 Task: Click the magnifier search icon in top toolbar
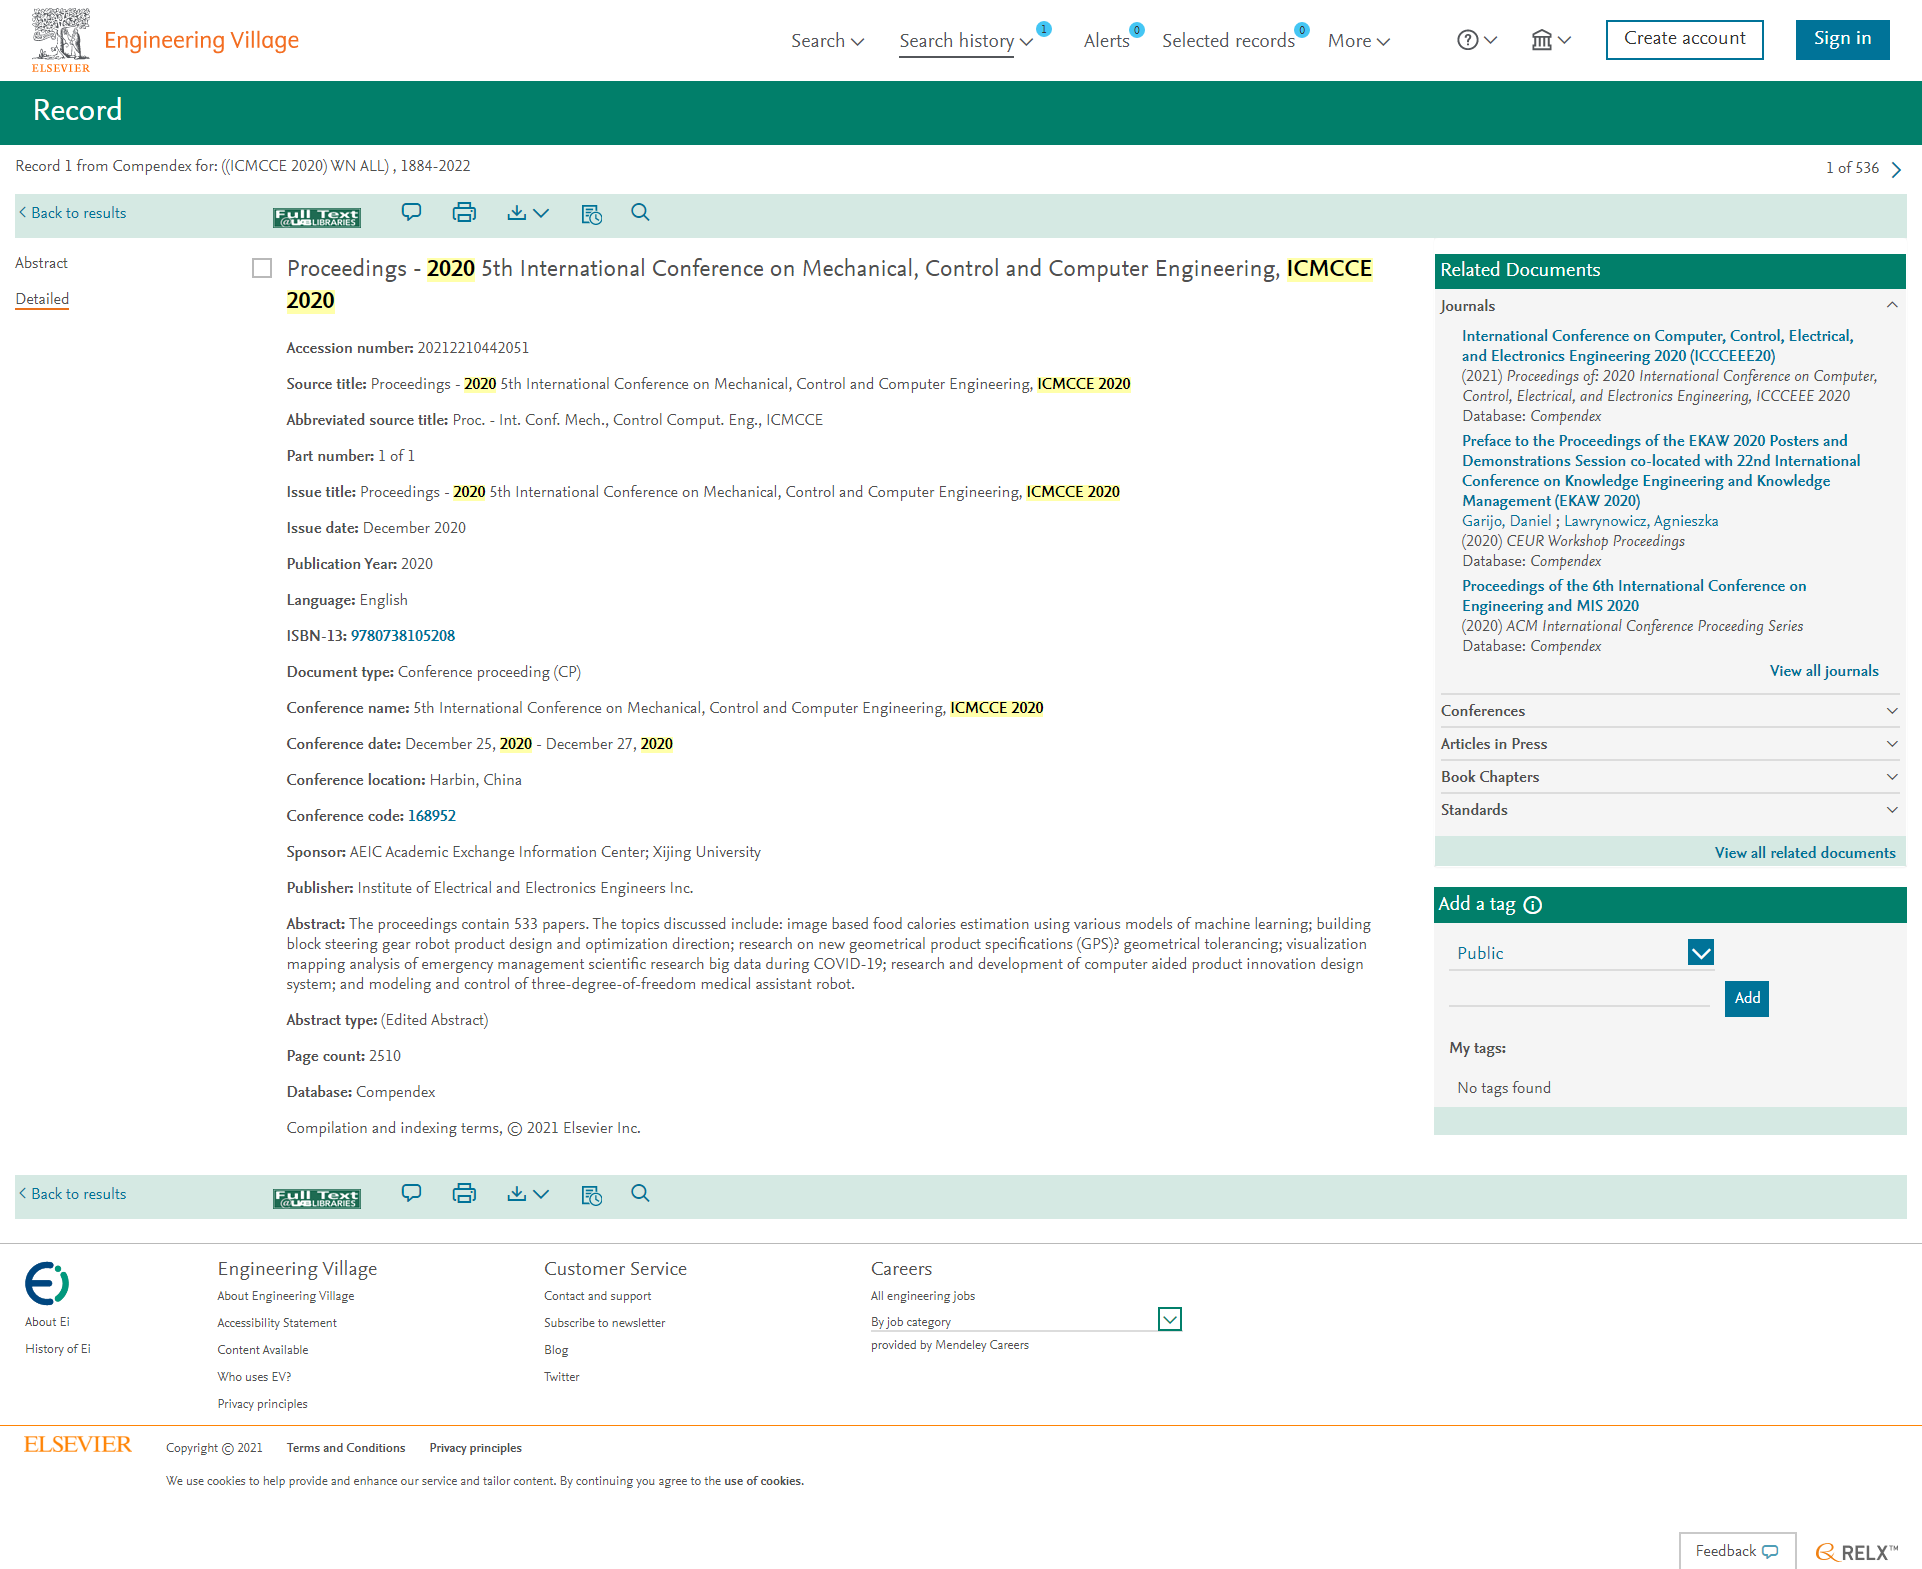point(640,212)
